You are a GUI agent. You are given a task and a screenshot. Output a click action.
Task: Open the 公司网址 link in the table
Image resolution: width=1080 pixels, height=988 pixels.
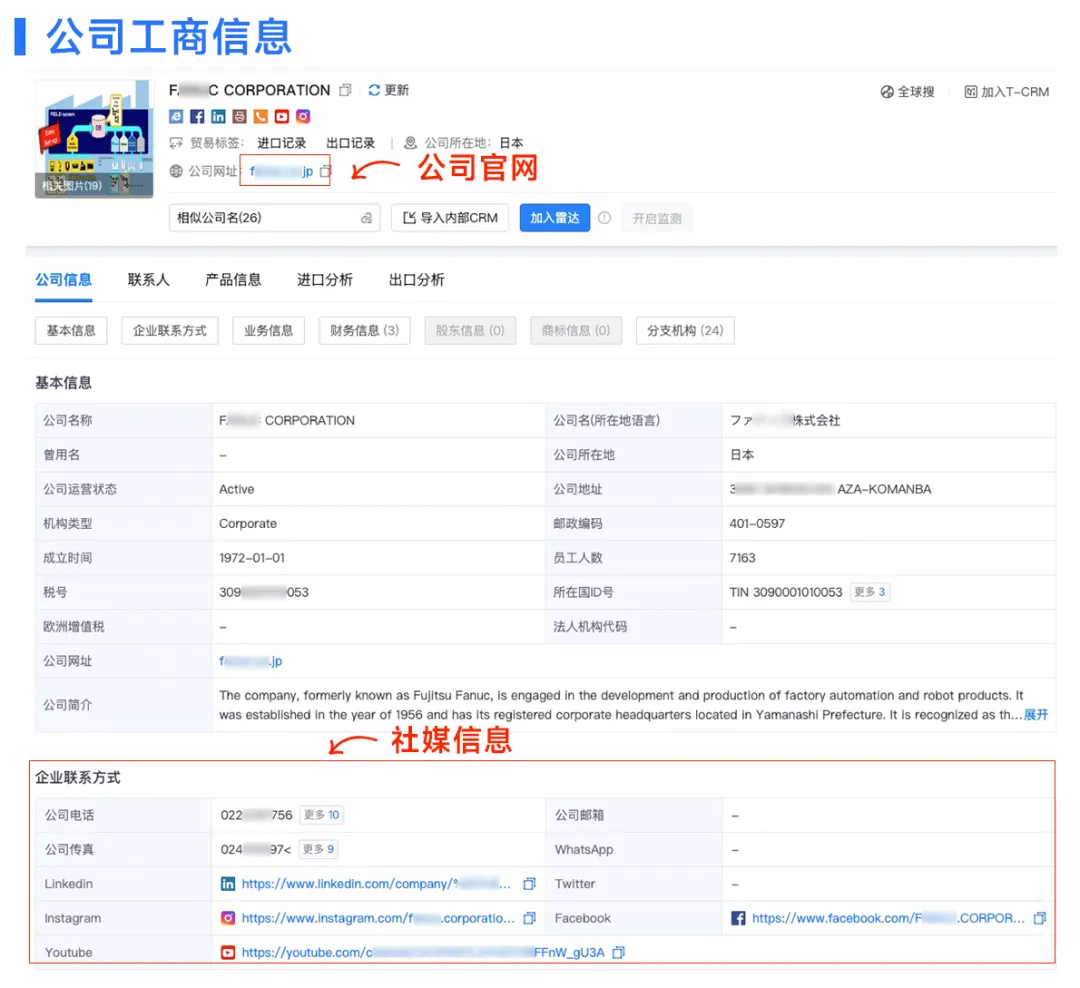(251, 661)
